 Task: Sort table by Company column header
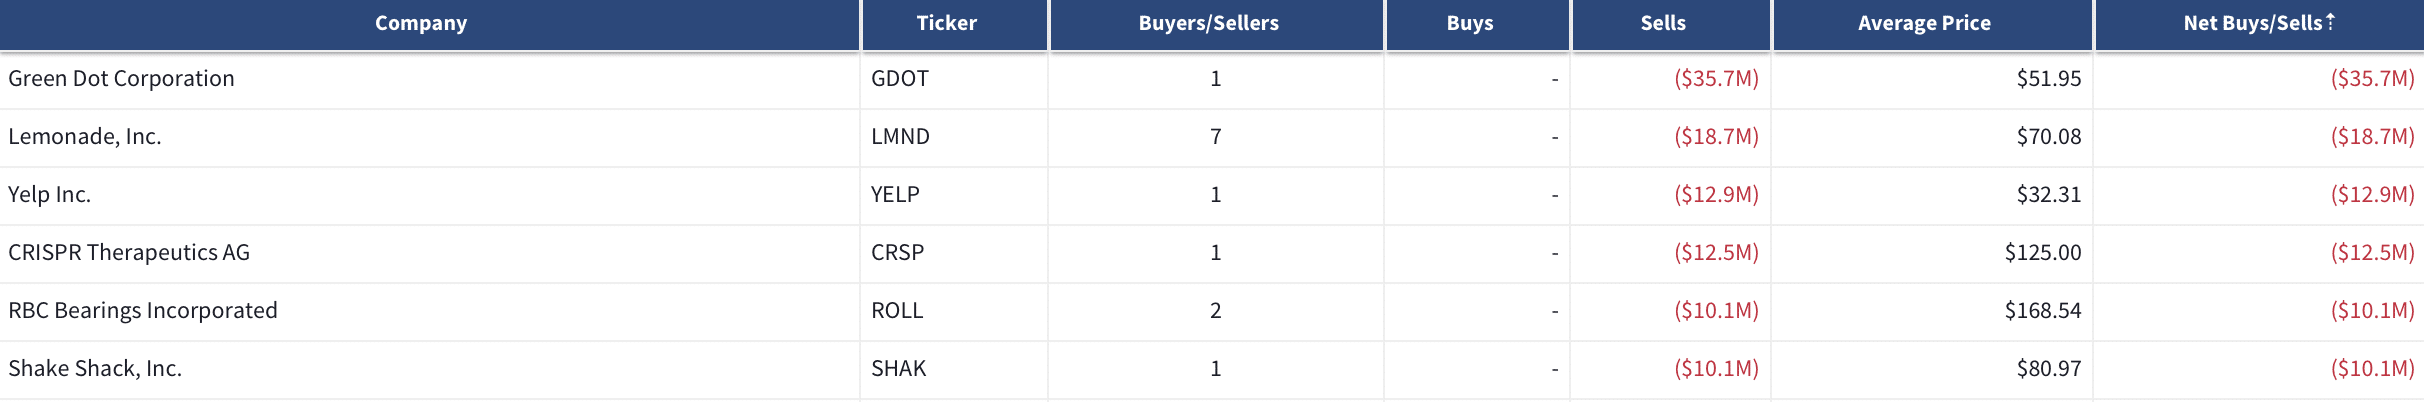point(421,23)
